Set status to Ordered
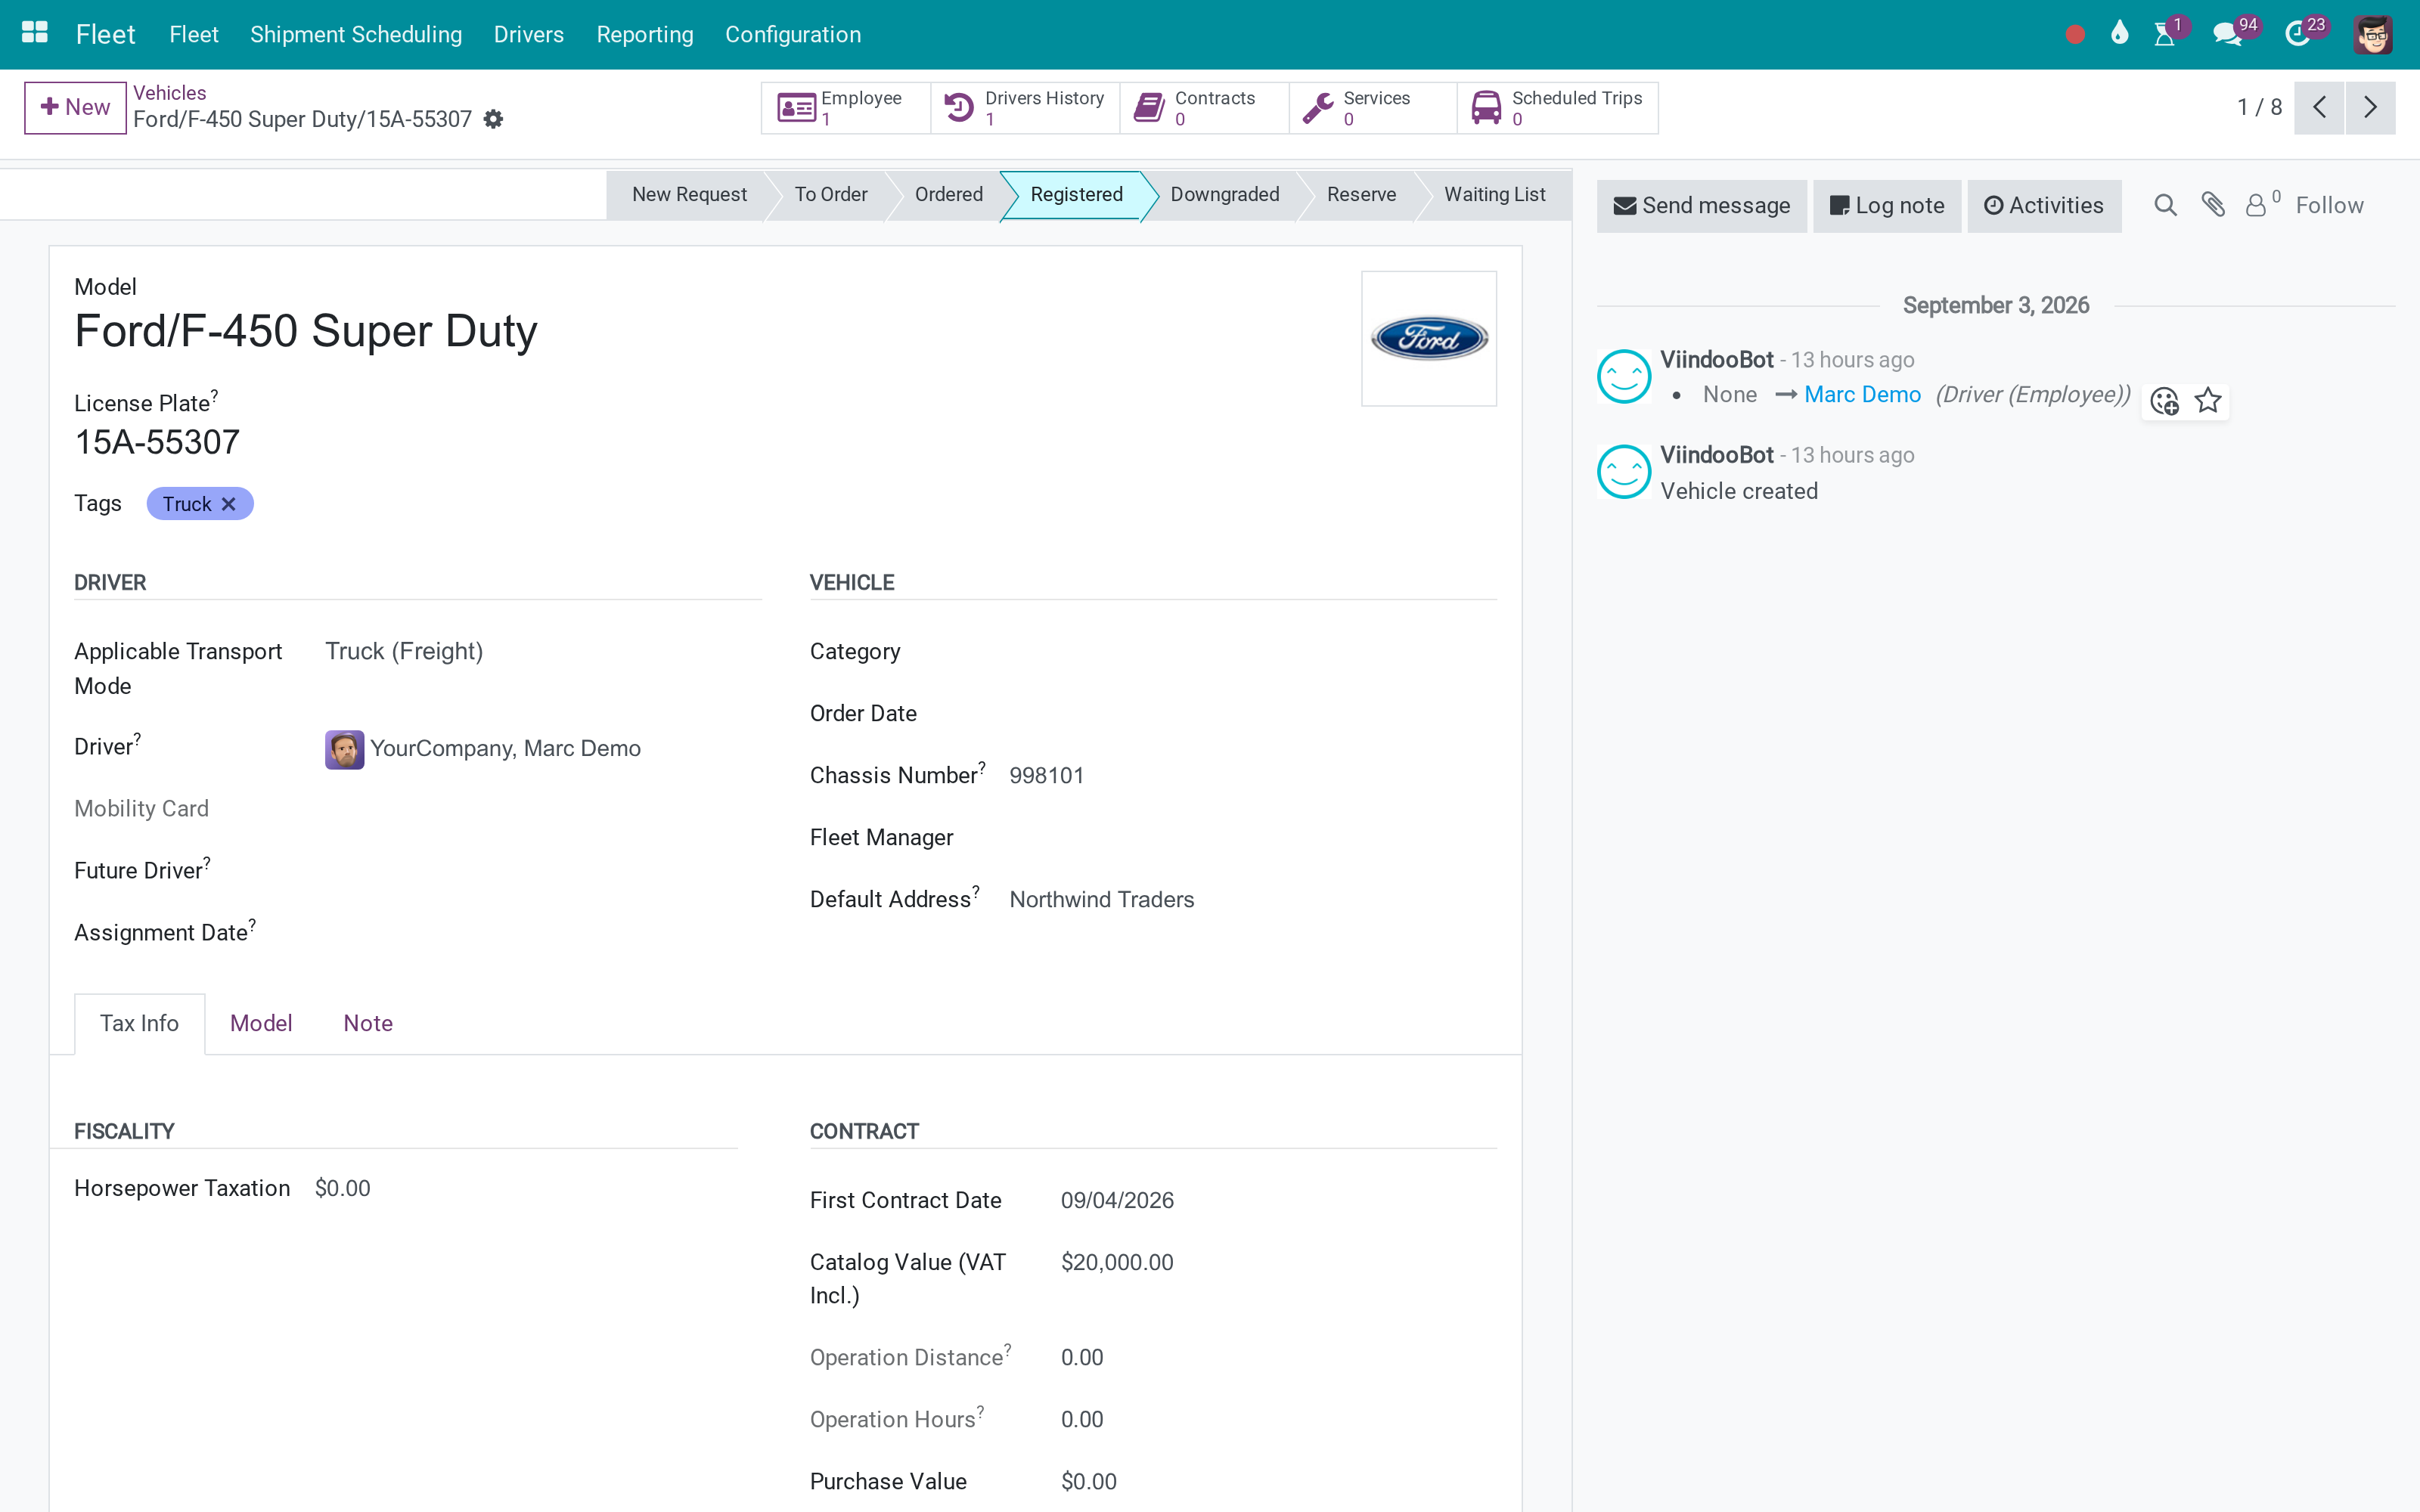This screenshot has height=1512, width=2420. click(949, 194)
